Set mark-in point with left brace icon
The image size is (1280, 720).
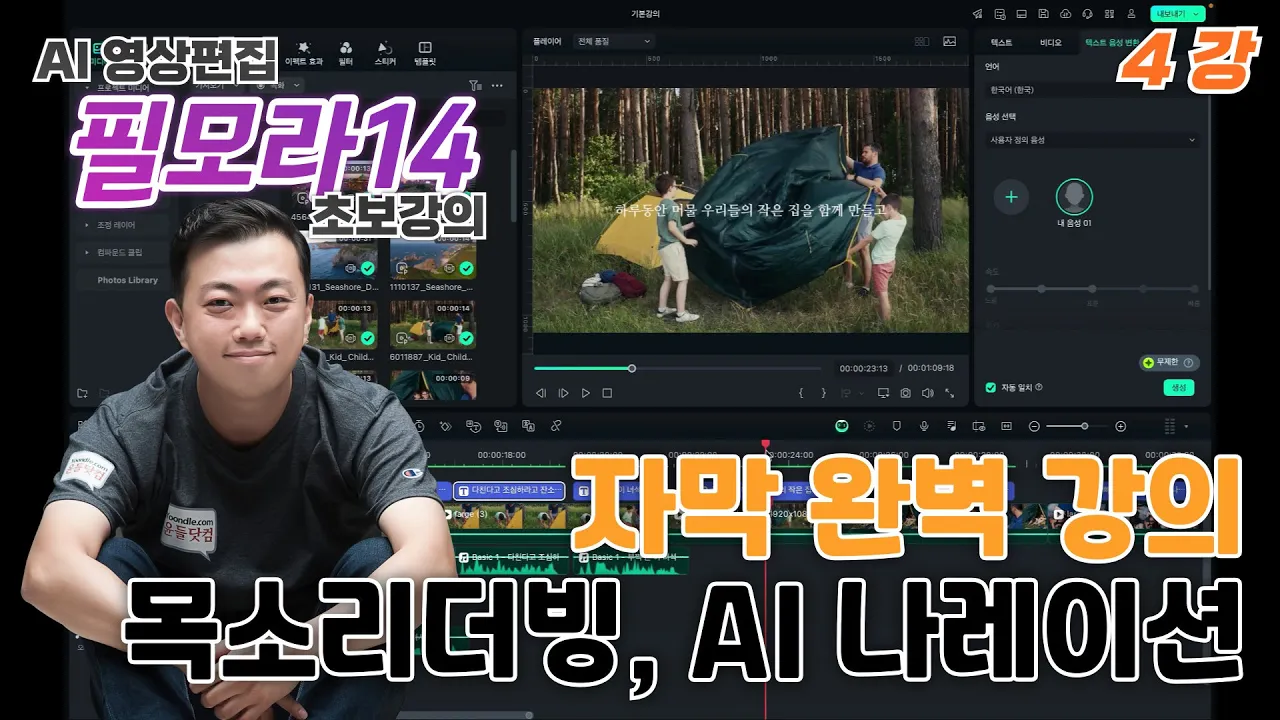click(801, 394)
